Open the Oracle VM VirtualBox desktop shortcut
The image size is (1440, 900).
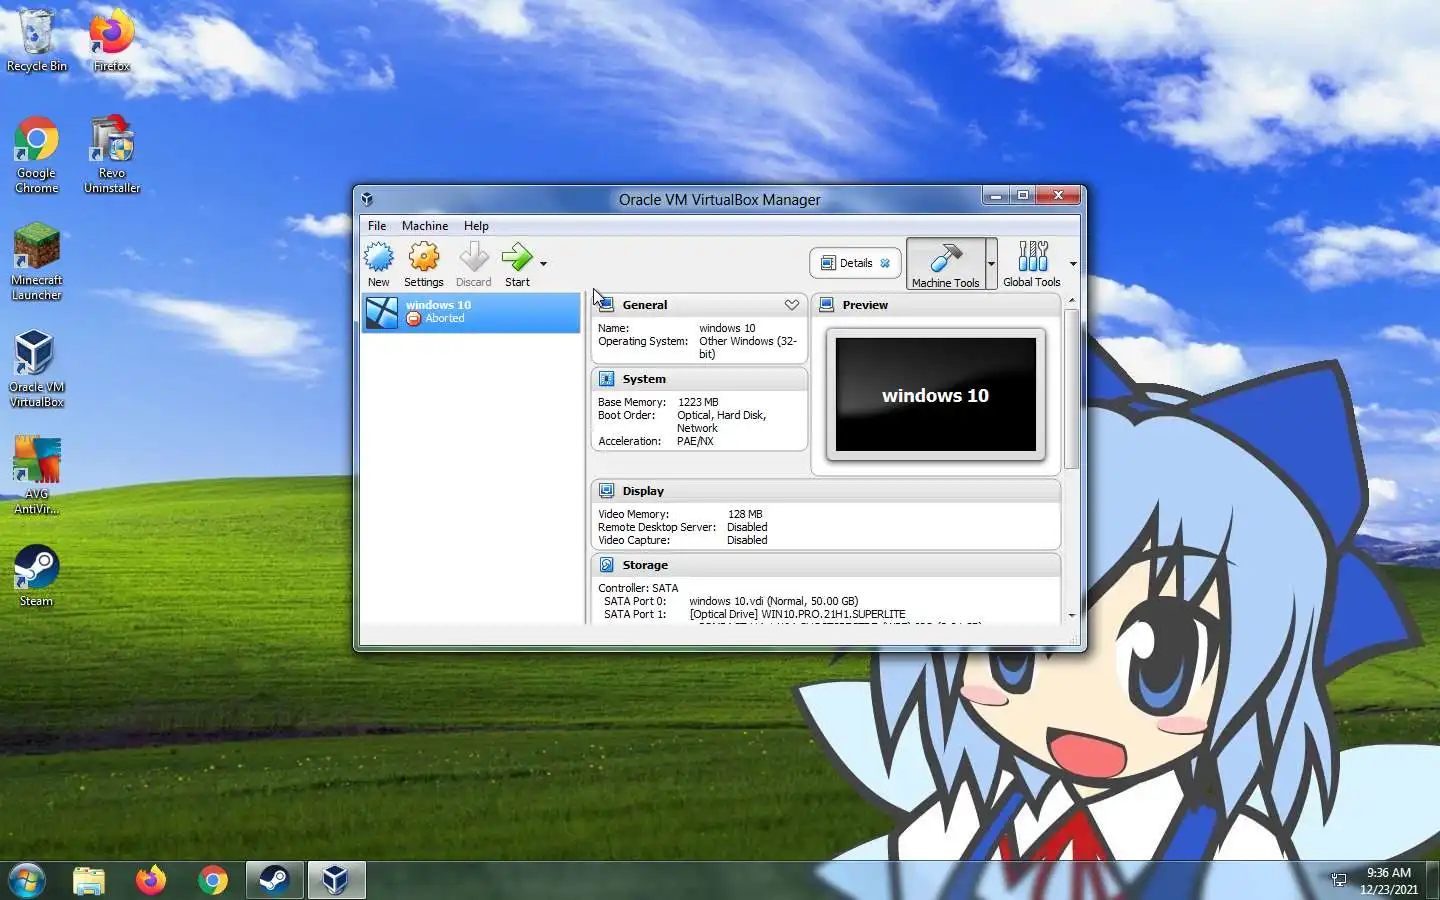tap(37, 369)
